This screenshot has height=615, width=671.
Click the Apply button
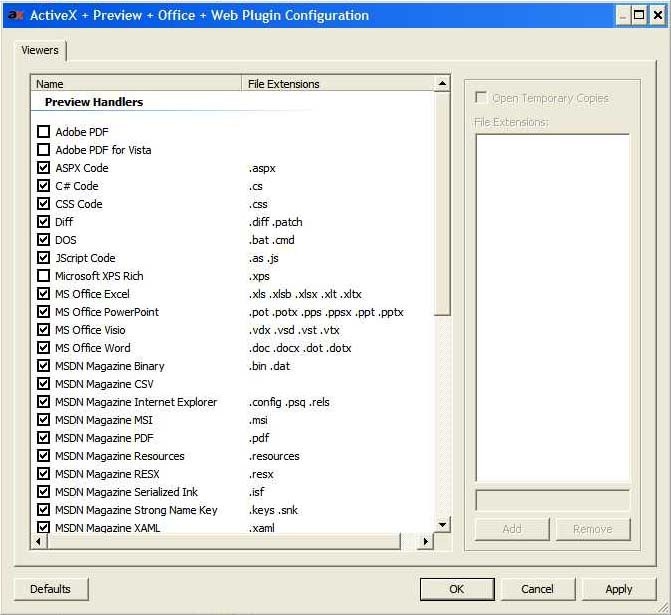[x=619, y=589]
